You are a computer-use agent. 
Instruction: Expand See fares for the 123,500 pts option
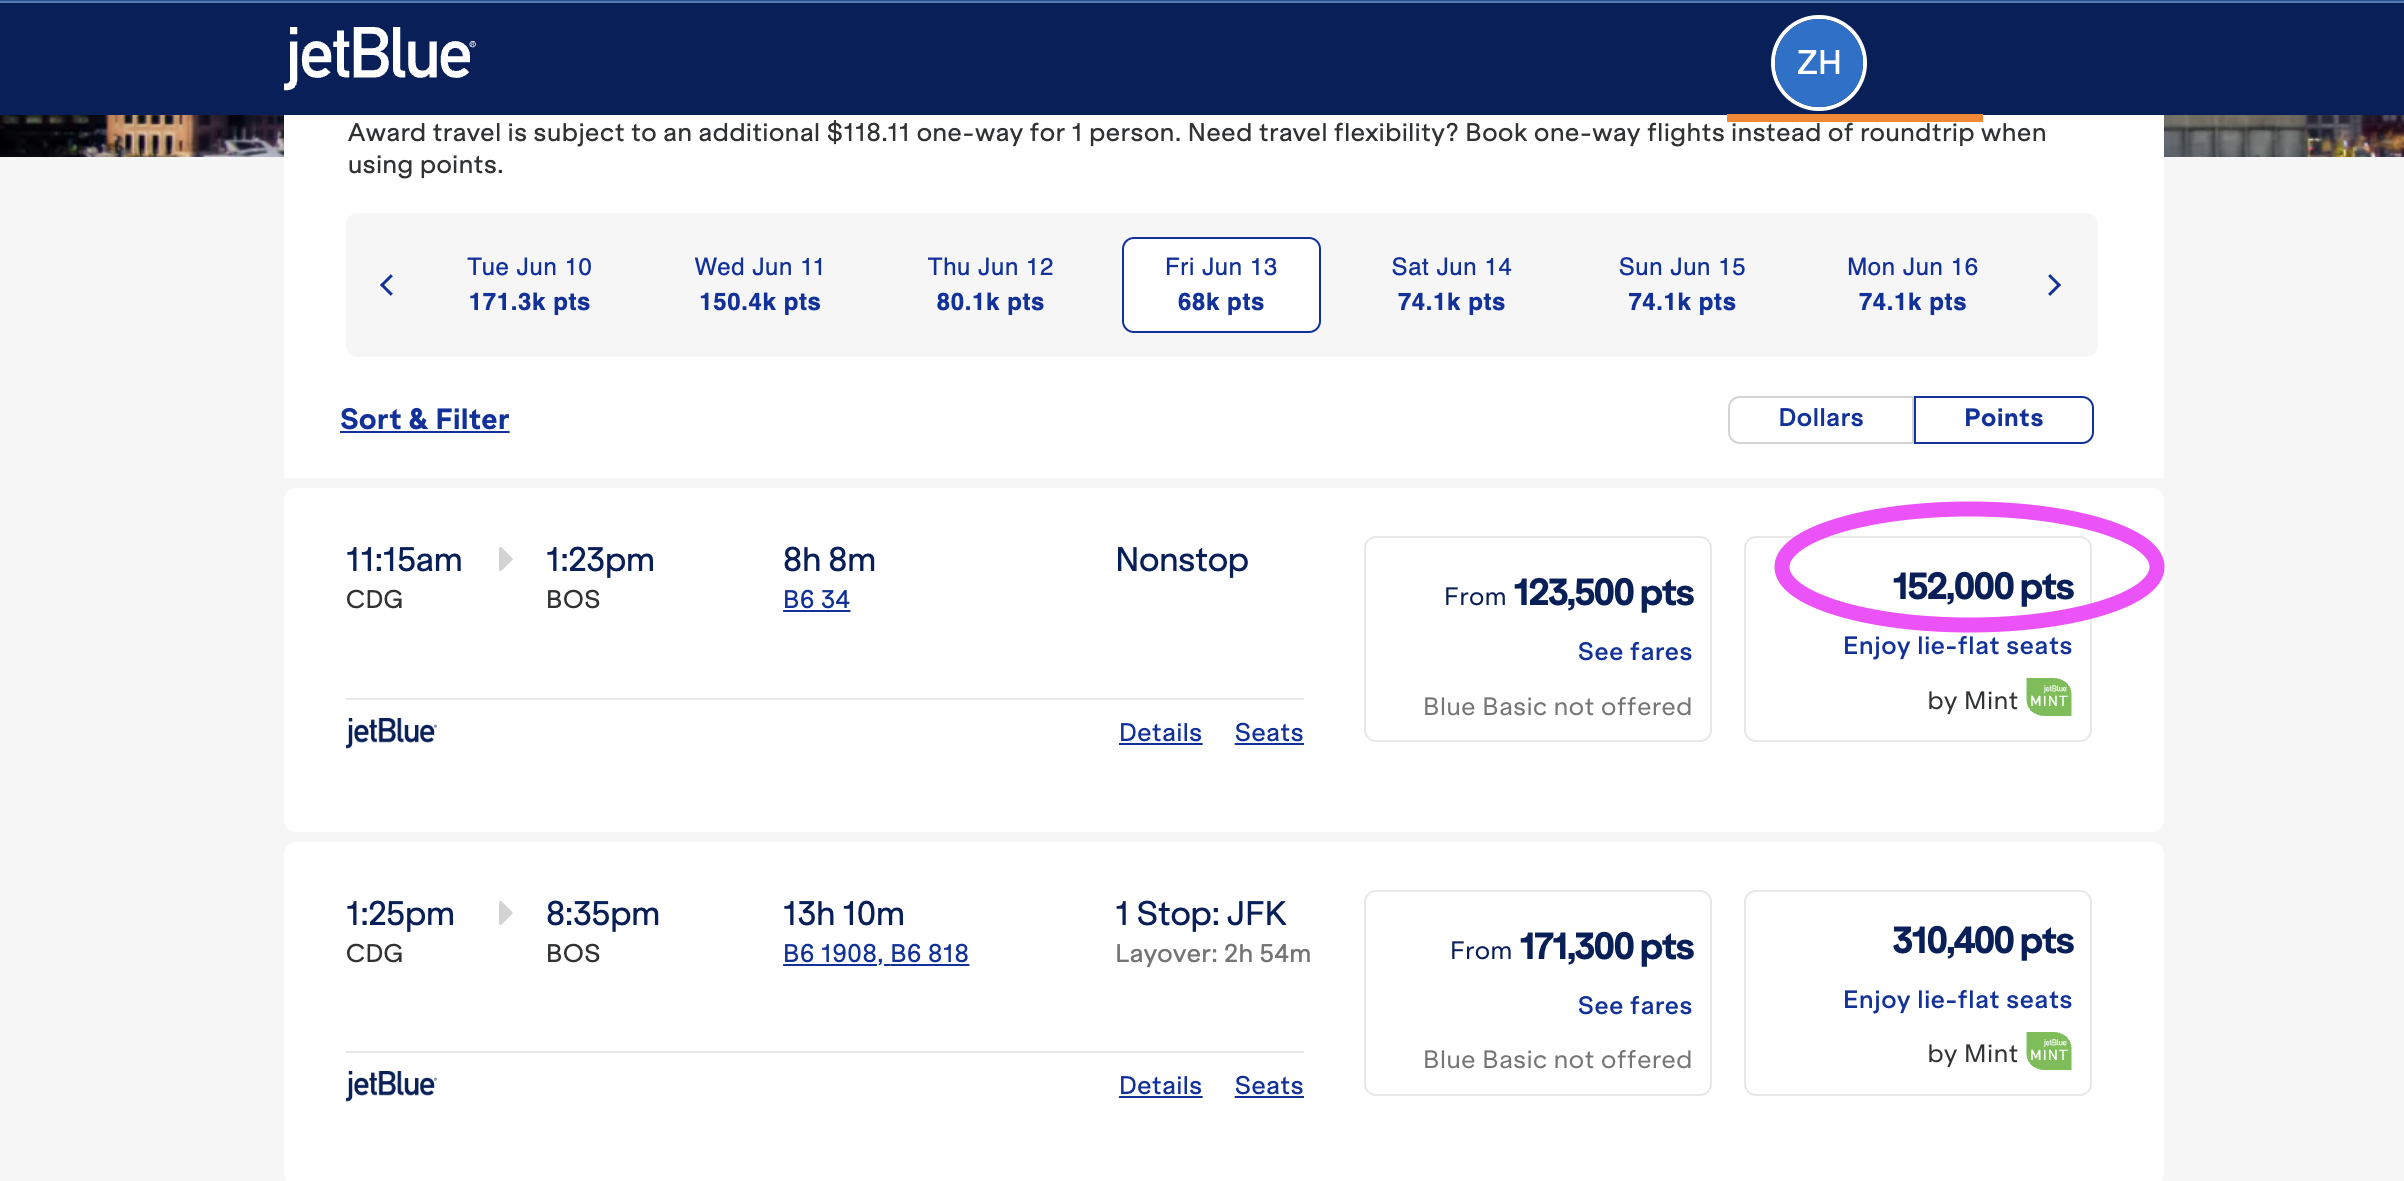point(1635,652)
